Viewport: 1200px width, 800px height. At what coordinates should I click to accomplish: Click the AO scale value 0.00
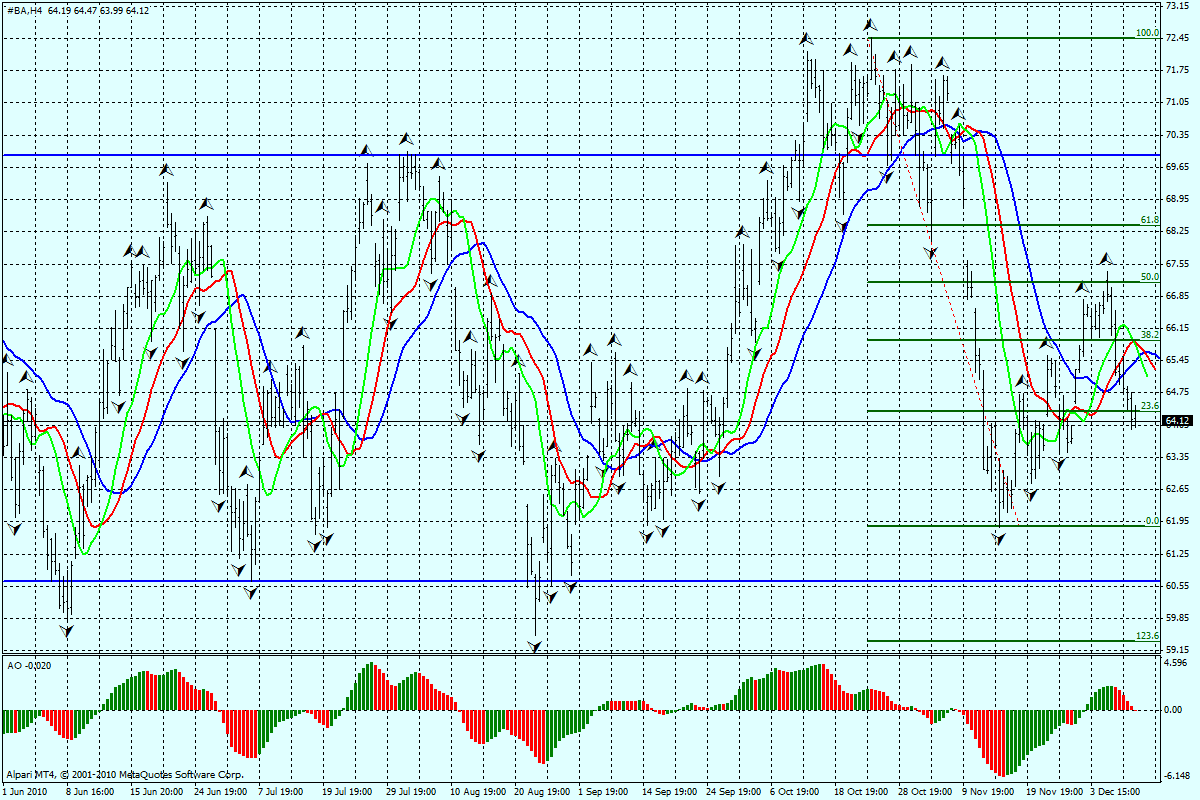pyautogui.click(x=1174, y=710)
